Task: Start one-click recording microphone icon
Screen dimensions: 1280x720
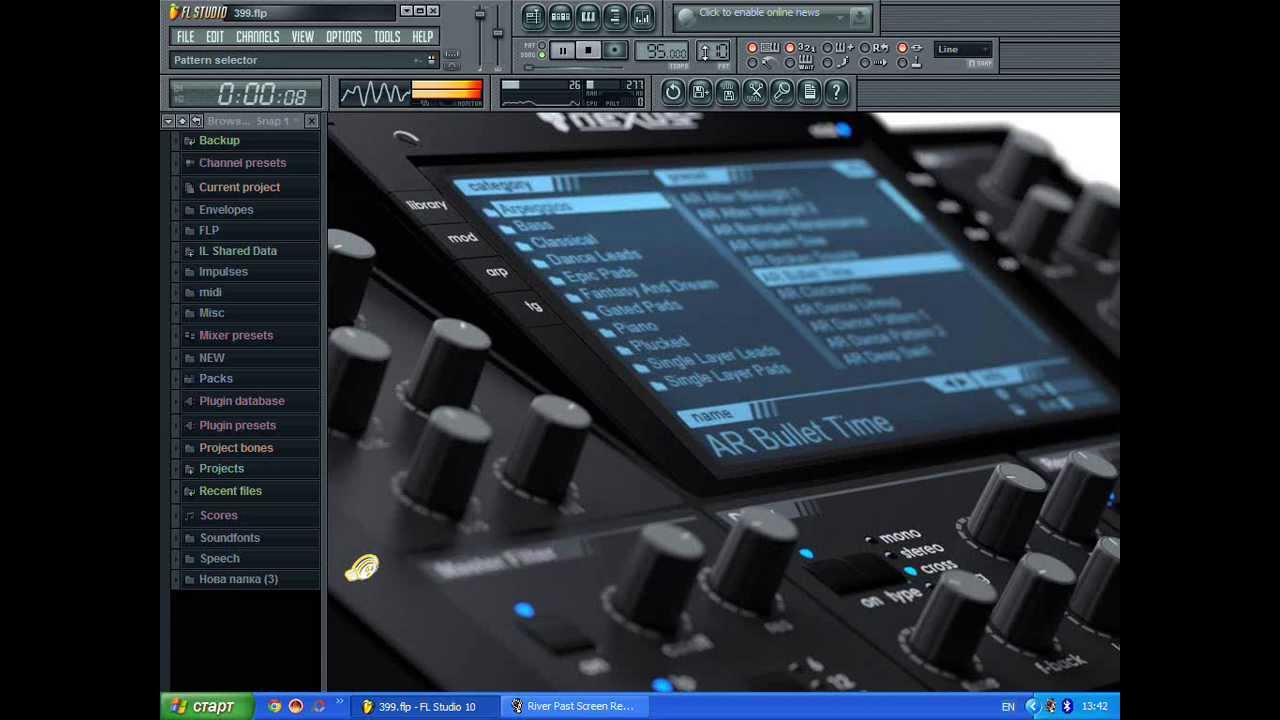Action: point(782,92)
